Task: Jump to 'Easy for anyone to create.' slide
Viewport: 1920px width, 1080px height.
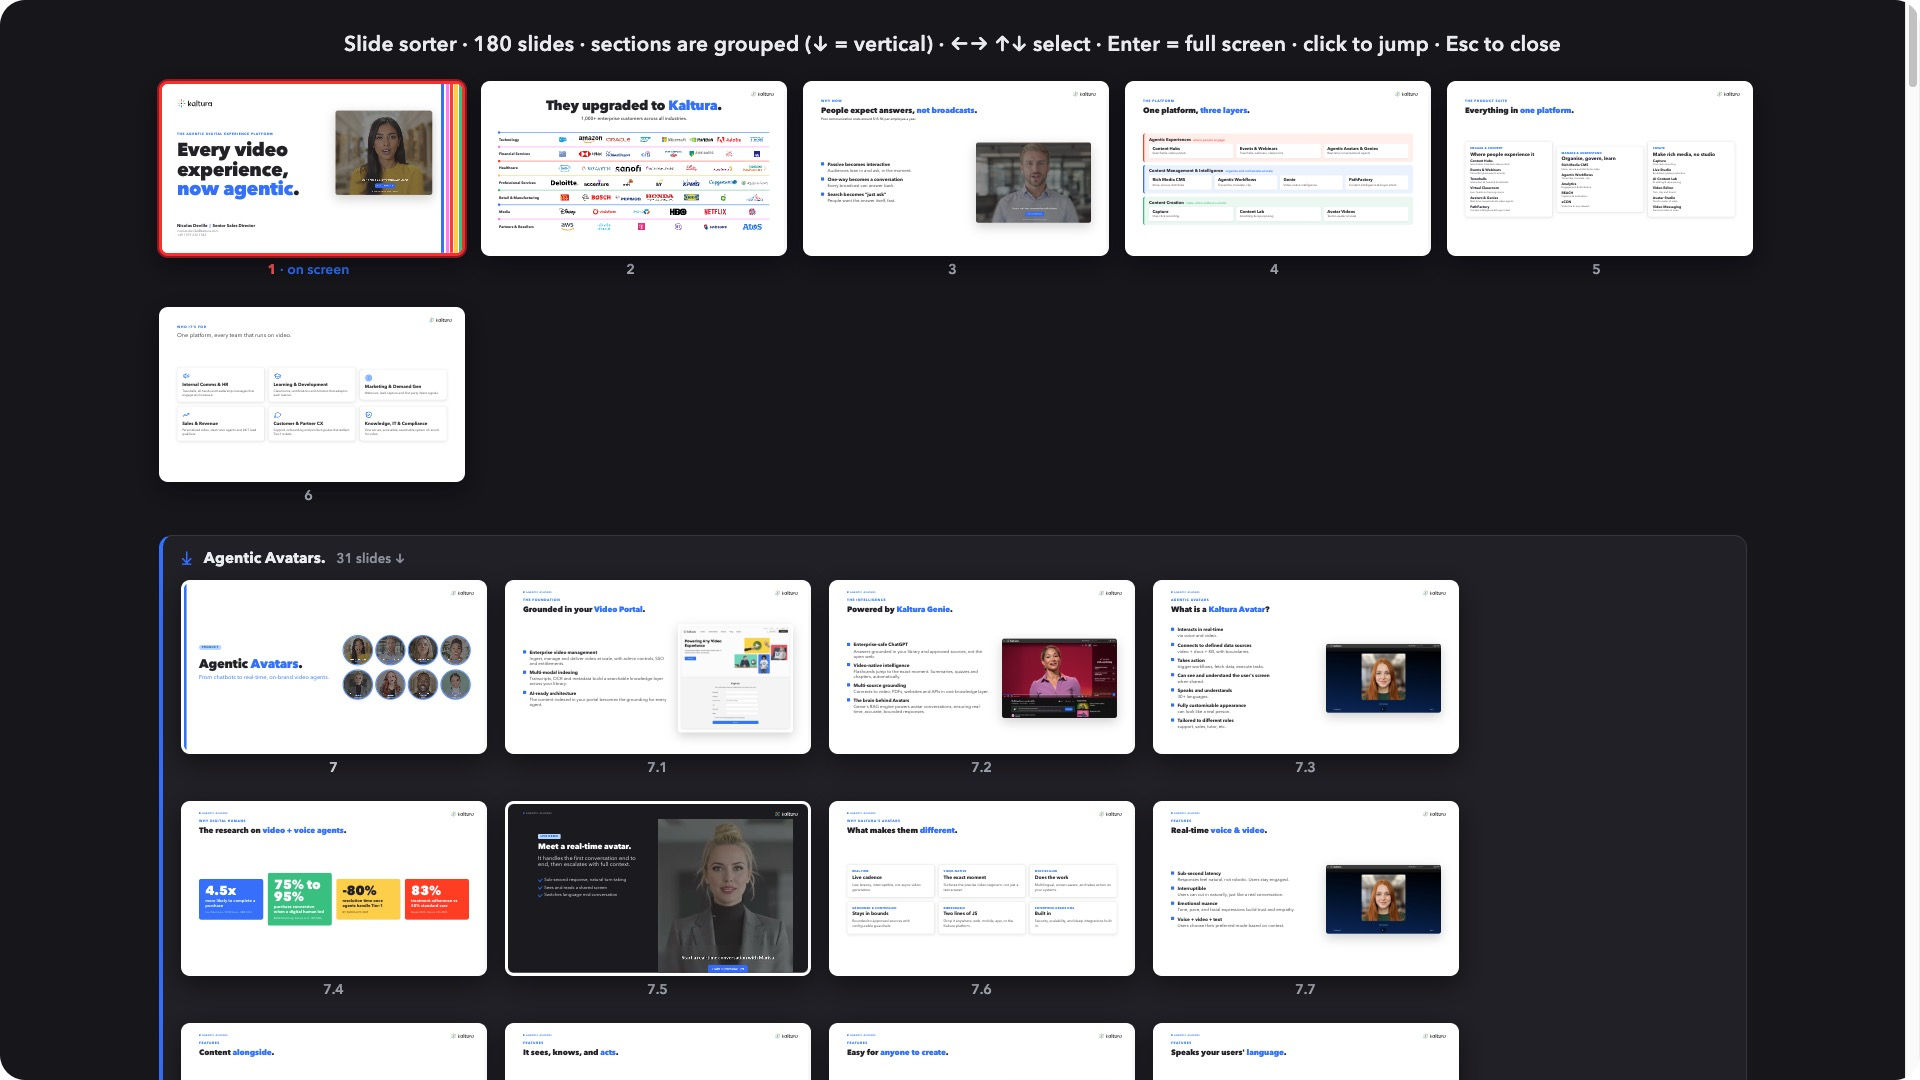Action: point(982,1051)
